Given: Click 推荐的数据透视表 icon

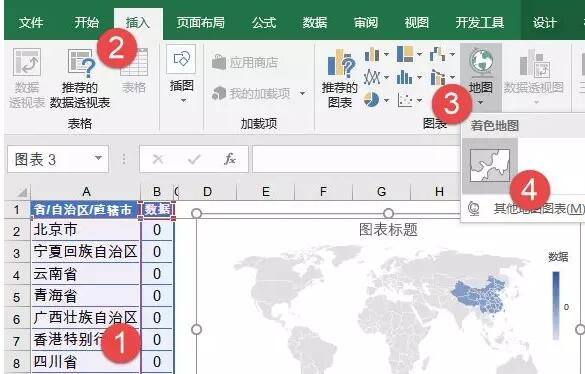Looking at the screenshot, I should (x=80, y=79).
